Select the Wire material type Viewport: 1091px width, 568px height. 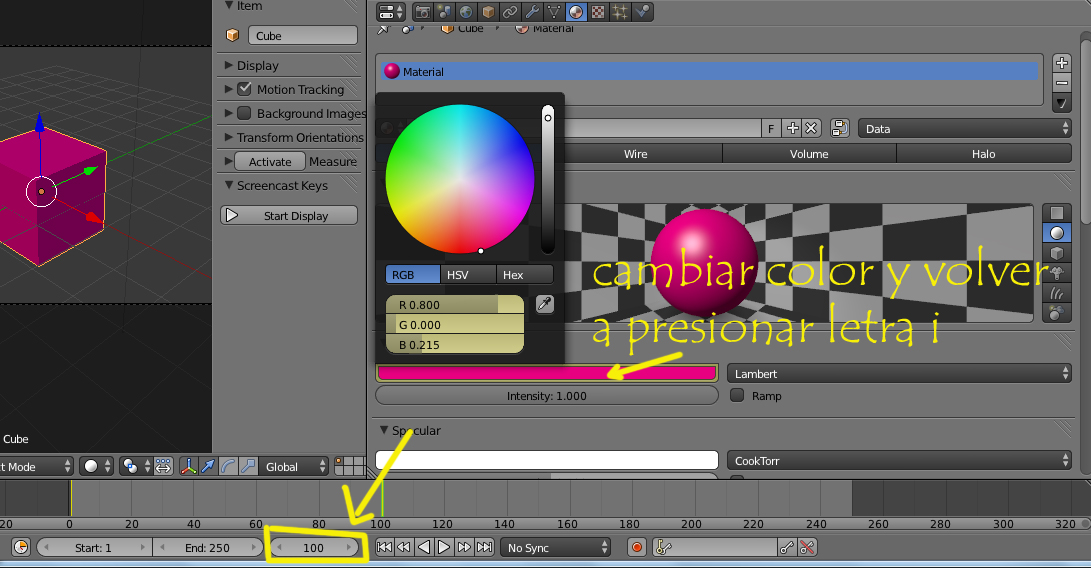click(x=635, y=154)
